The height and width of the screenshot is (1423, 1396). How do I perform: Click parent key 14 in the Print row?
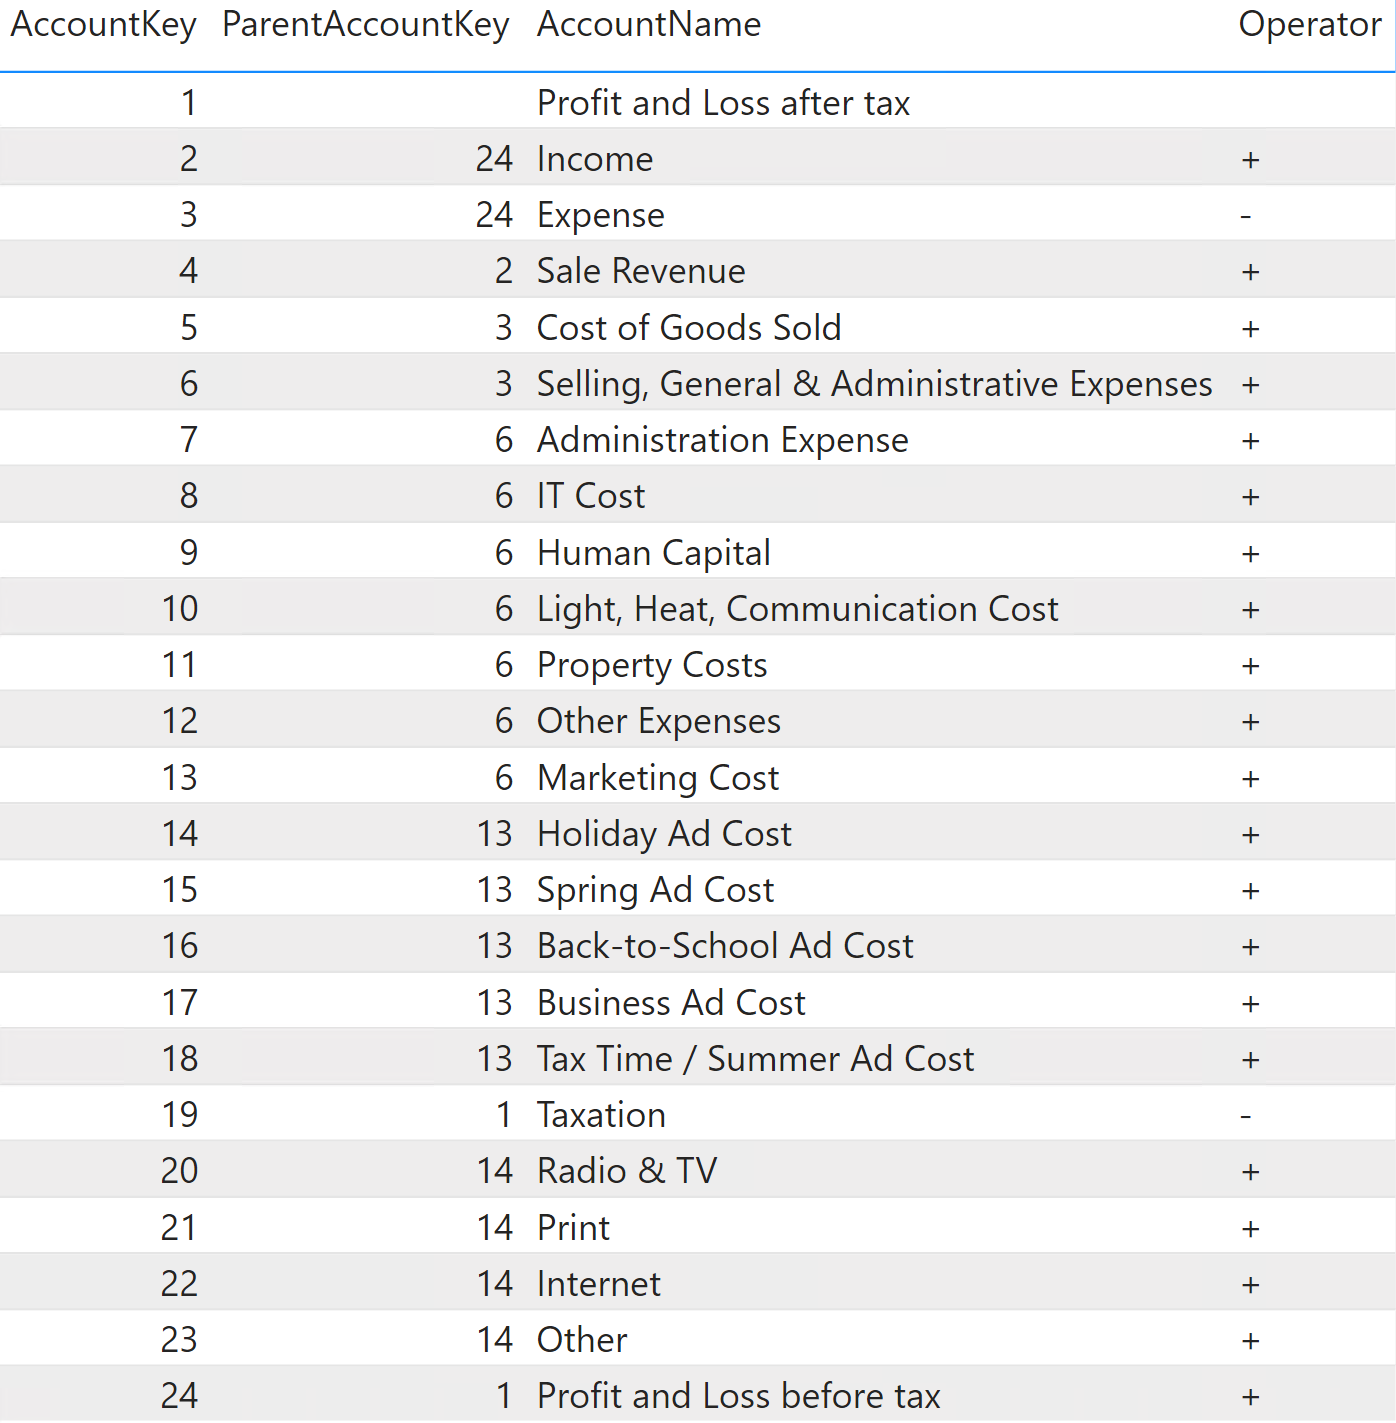click(x=494, y=1228)
